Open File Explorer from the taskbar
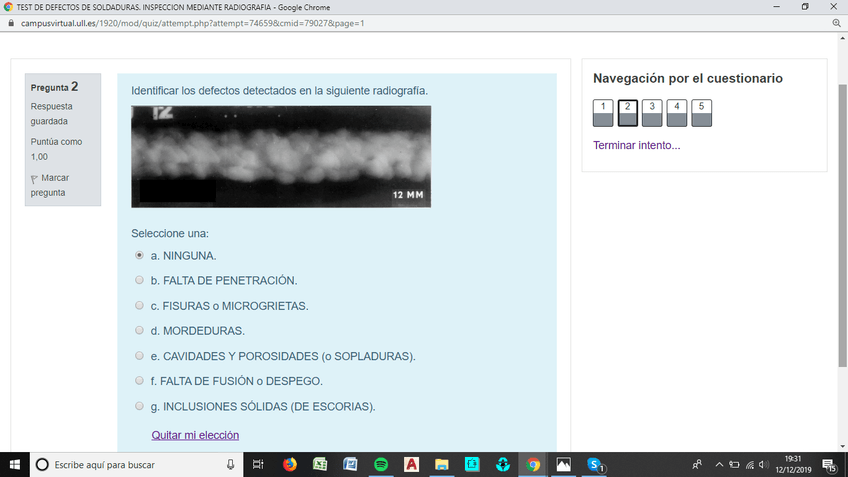The image size is (848, 477). [441, 465]
